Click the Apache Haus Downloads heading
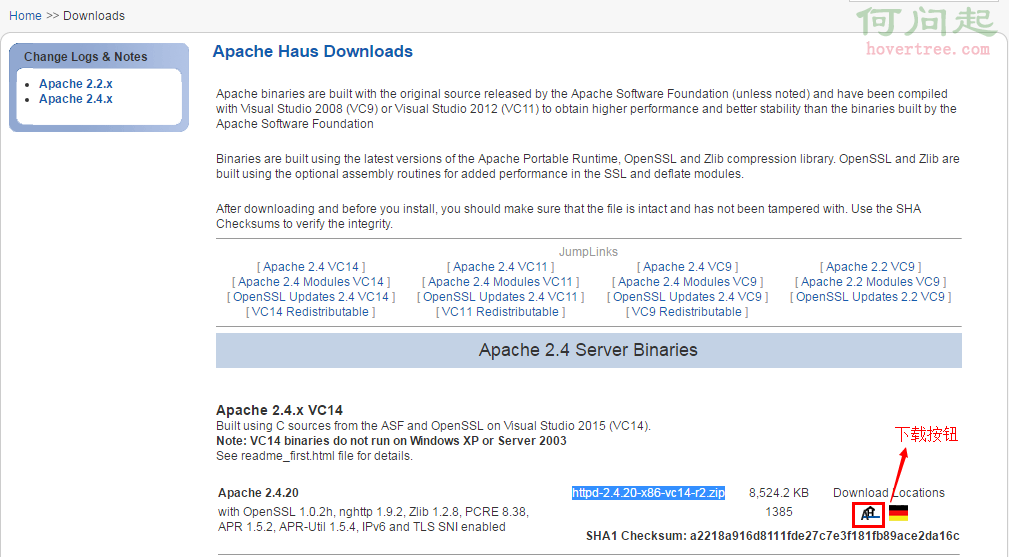Image resolution: width=1009 pixels, height=557 pixels. tap(313, 51)
